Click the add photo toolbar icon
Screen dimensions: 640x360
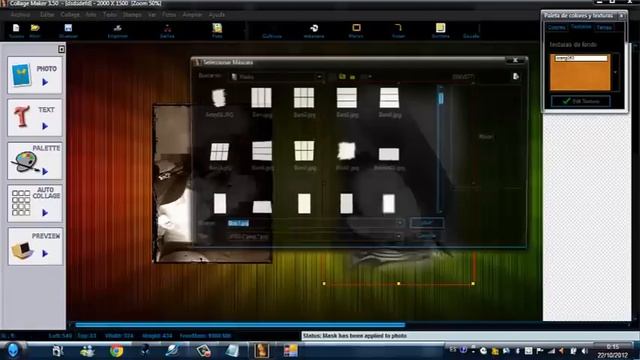pyautogui.click(x=217, y=28)
